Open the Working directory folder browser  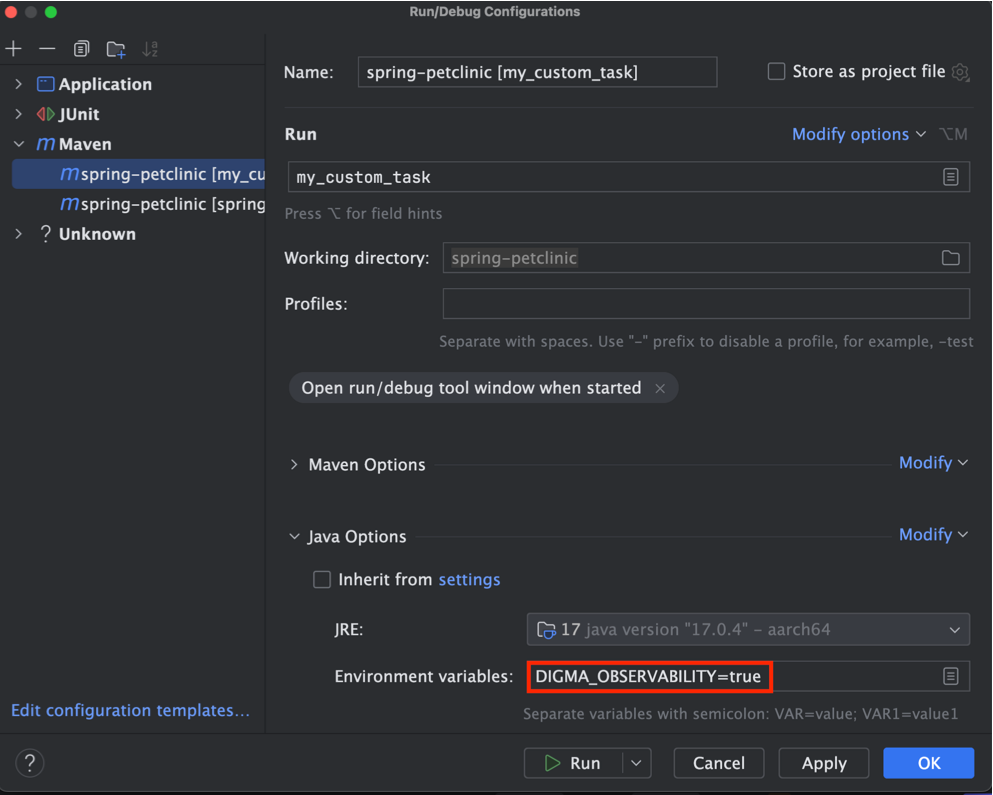950,258
